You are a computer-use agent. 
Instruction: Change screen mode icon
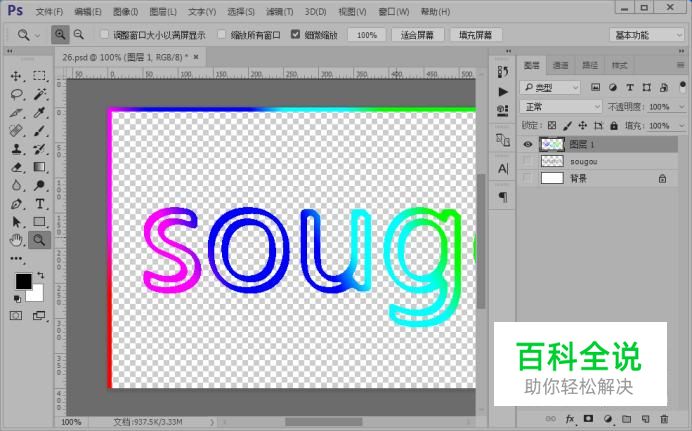click(39, 315)
